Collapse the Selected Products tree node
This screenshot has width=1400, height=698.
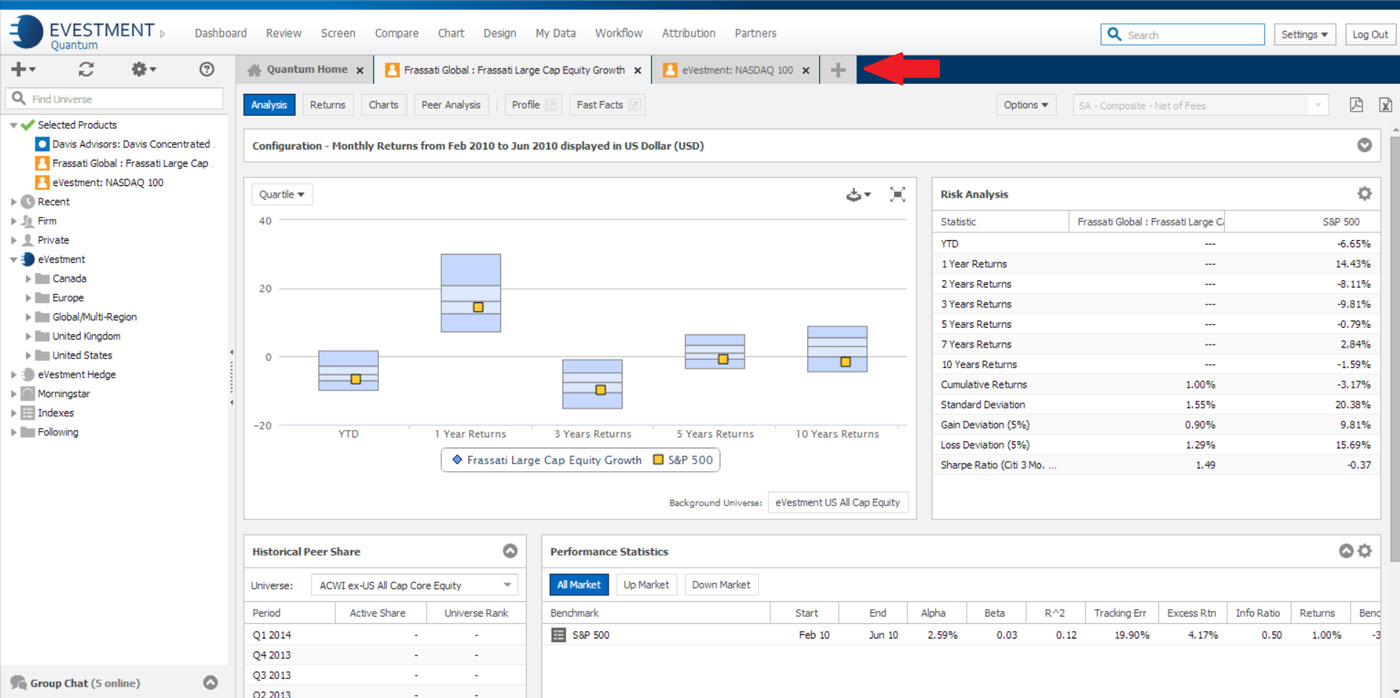click(x=13, y=125)
